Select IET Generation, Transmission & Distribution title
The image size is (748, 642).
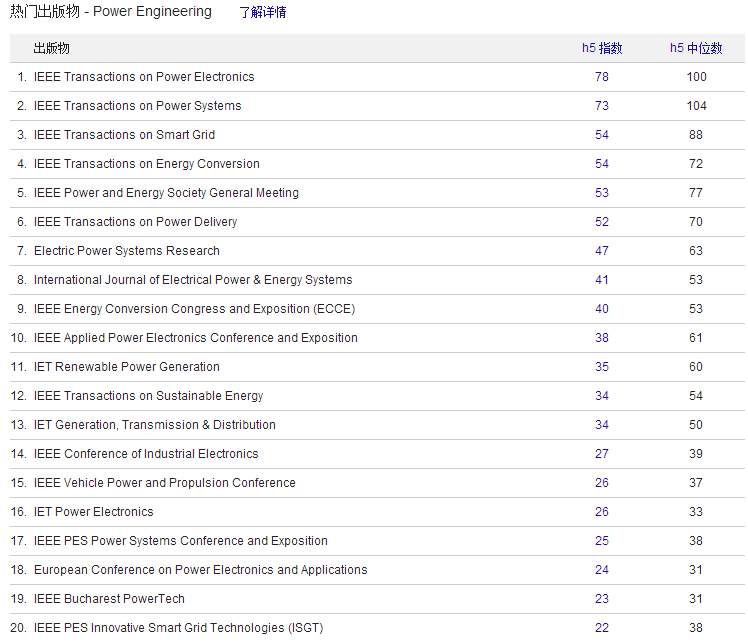[x=155, y=425]
